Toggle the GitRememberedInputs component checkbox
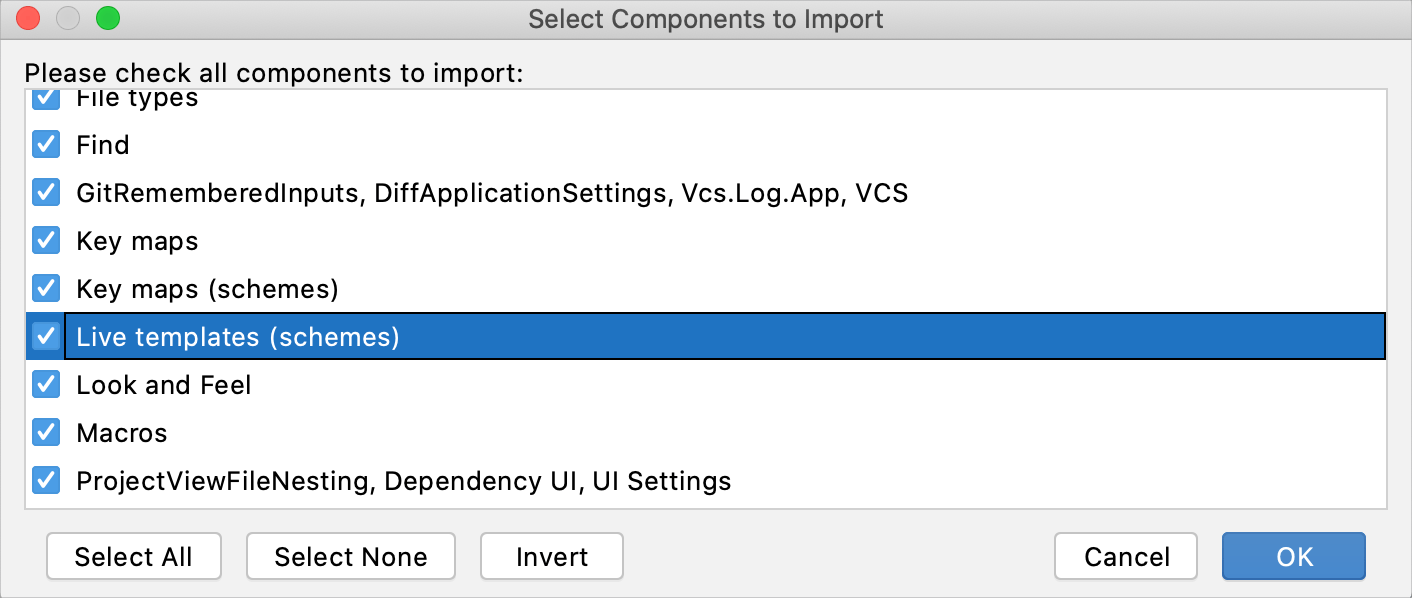Screen dimensions: 1412x598 point(45,192)
